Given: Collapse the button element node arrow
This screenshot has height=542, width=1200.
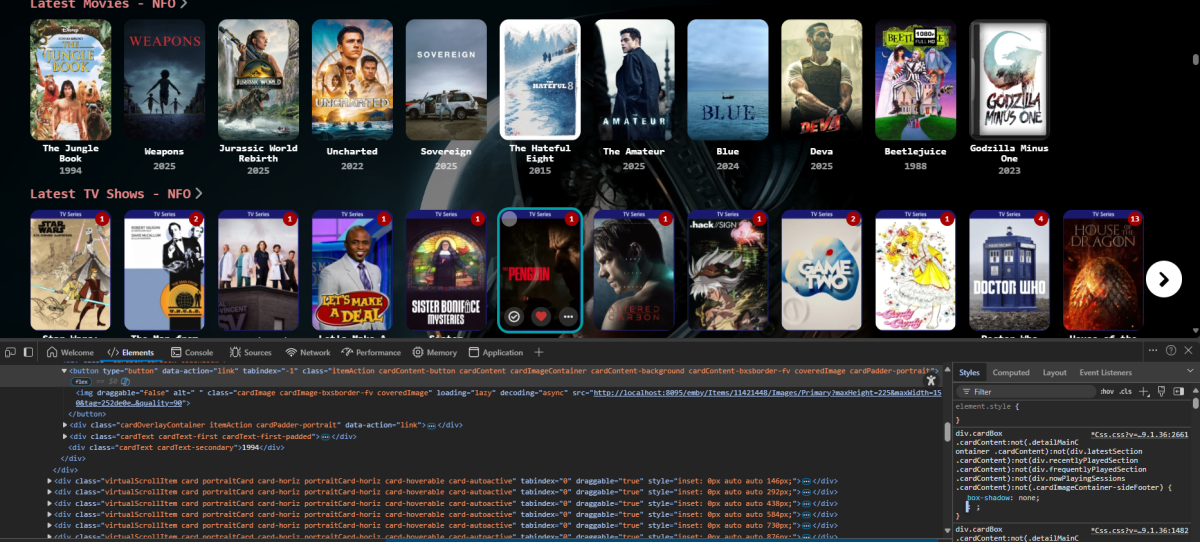Looking at the screenshot, I should click(x=66, y=371).
